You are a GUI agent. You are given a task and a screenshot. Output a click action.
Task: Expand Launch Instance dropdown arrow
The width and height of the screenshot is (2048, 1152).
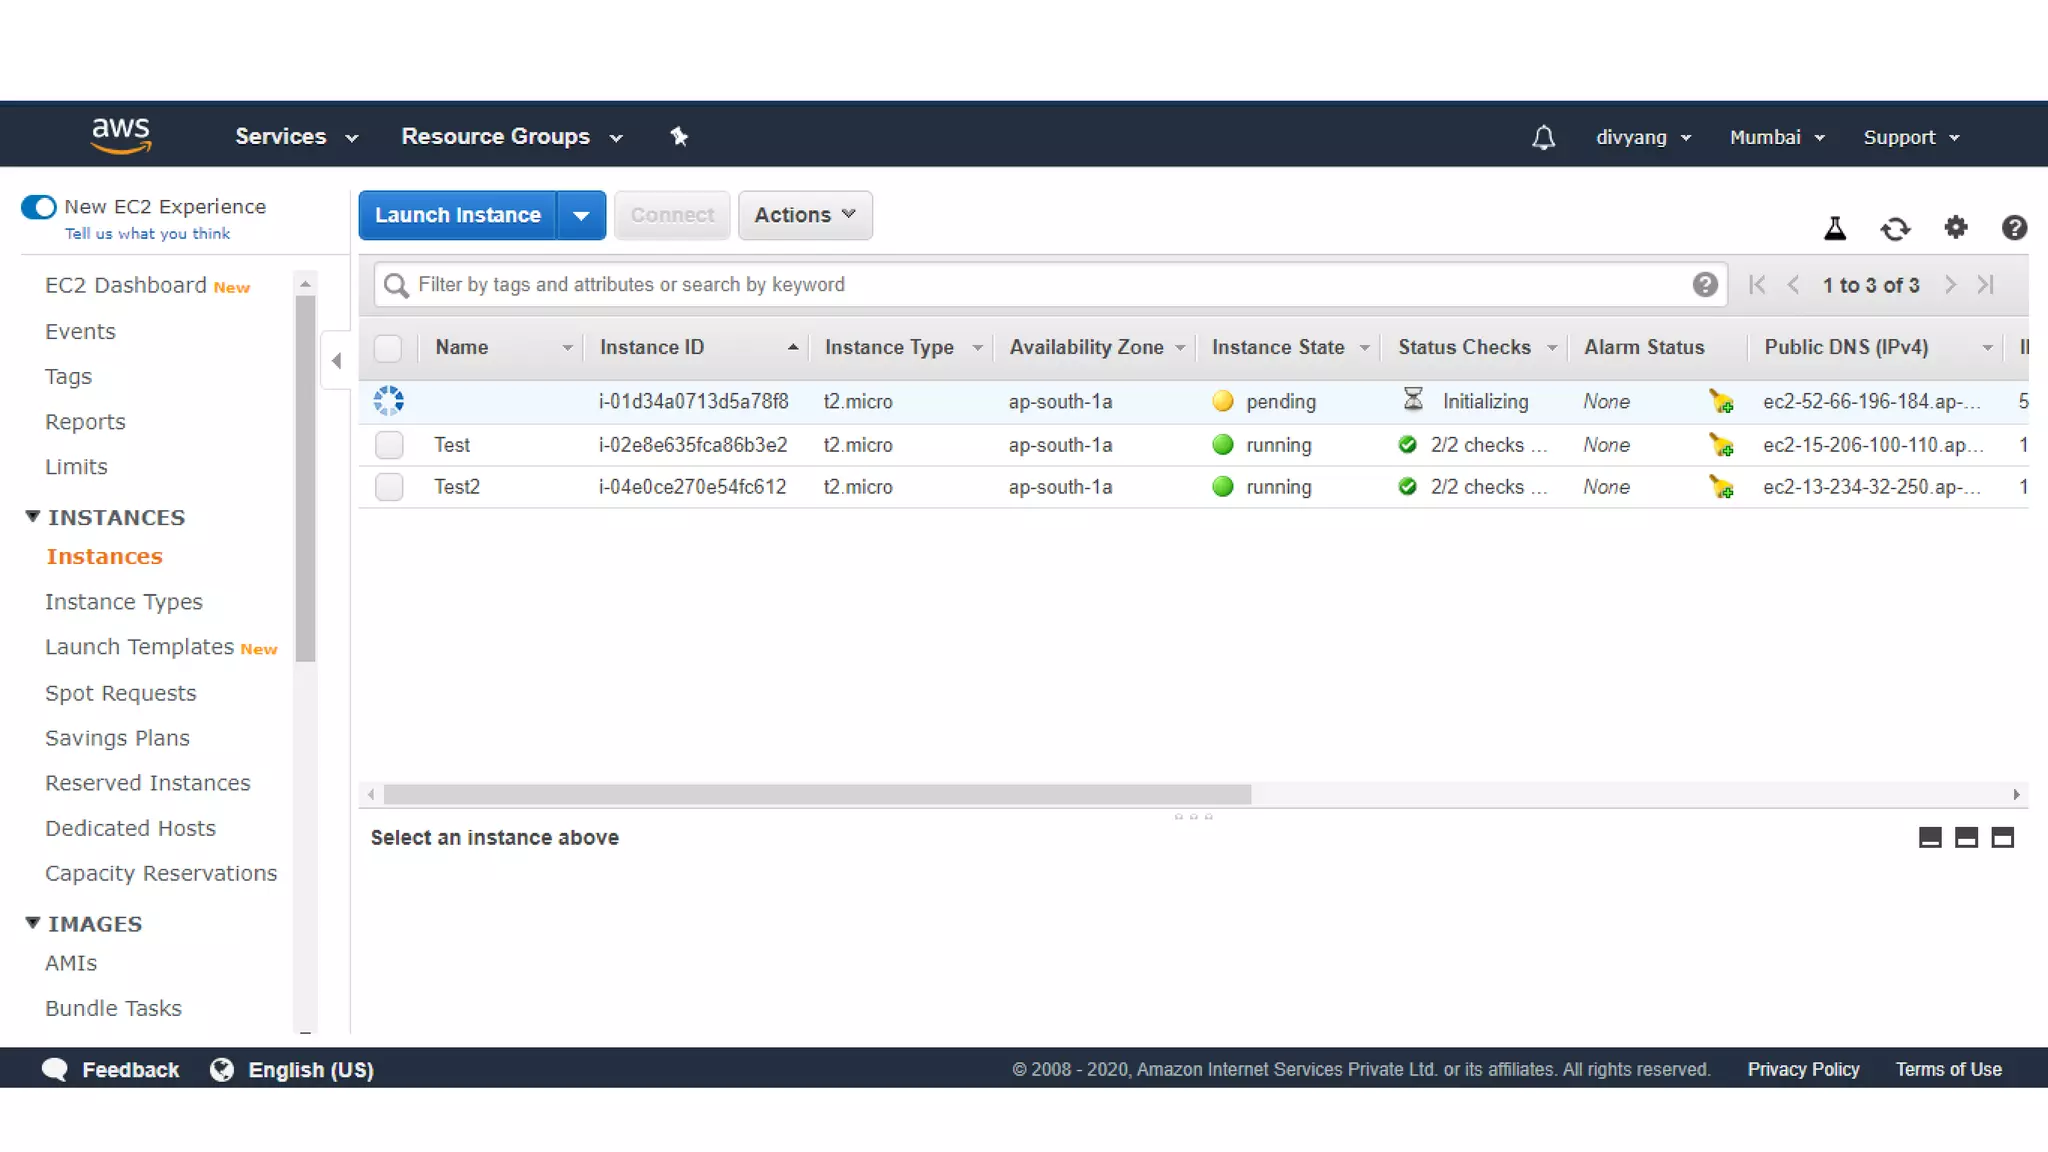point(581,215)
